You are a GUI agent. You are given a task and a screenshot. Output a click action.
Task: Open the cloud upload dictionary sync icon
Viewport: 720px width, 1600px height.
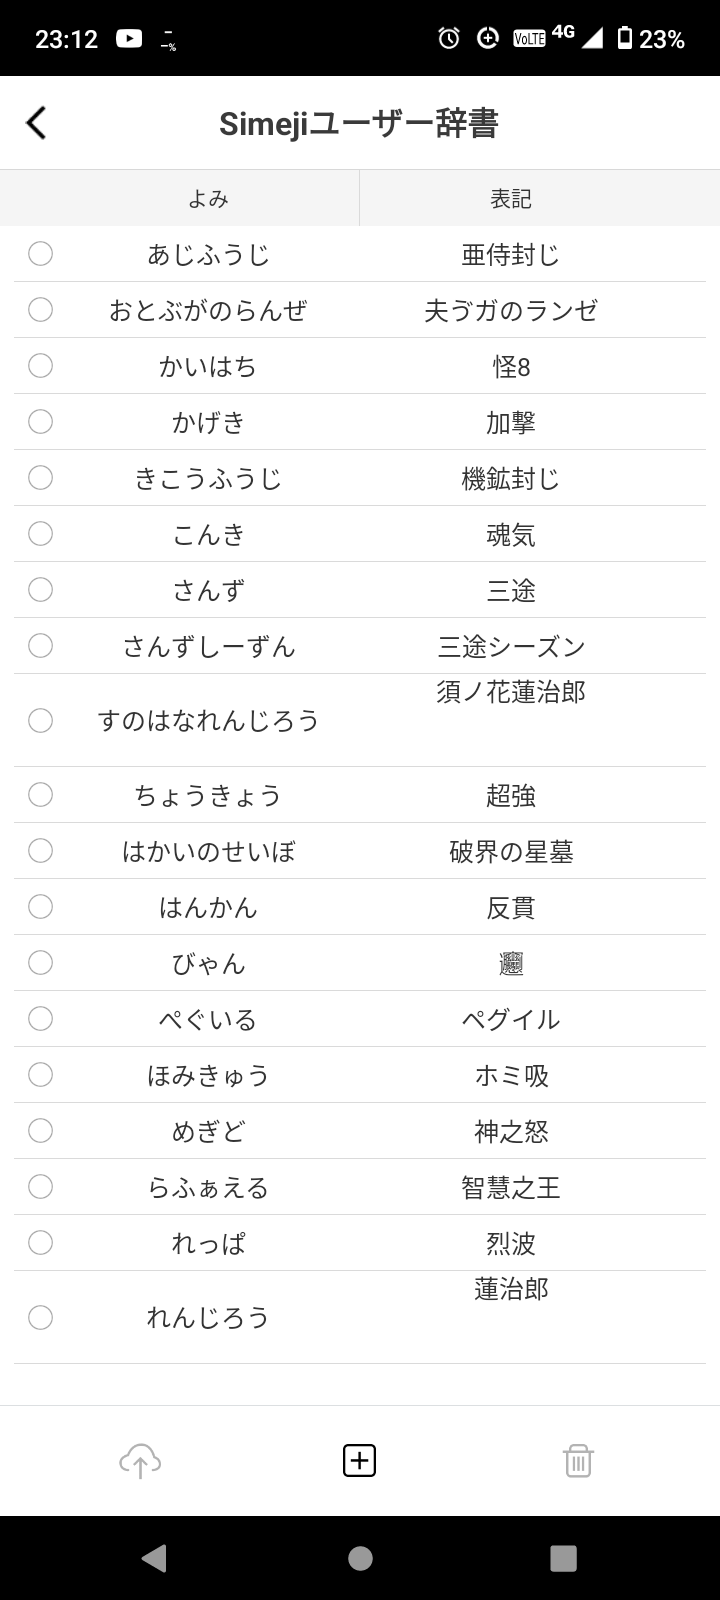coord(140,1461)
